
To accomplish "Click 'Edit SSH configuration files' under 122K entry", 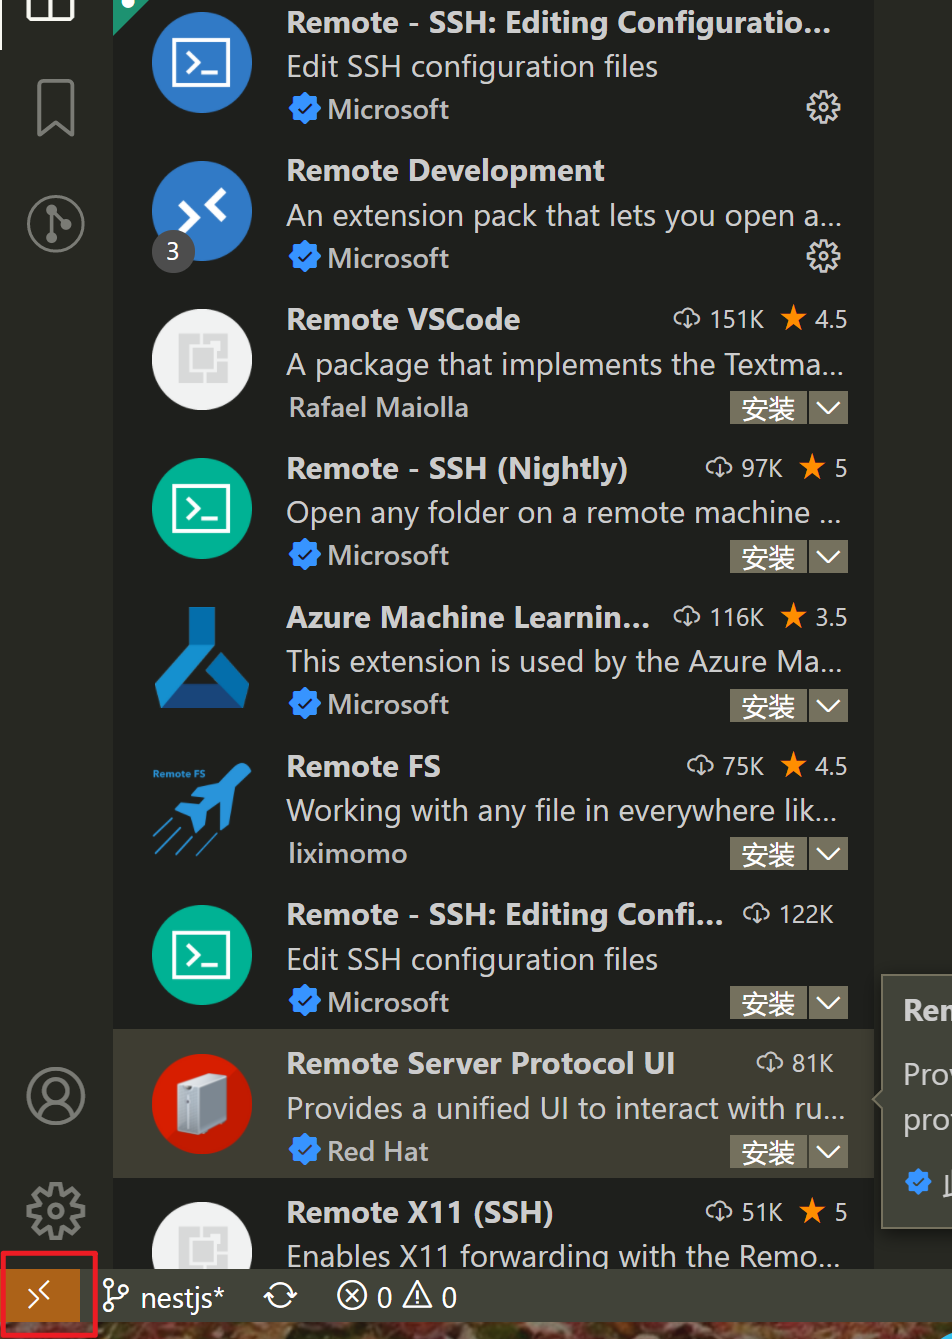I will 472,960.
